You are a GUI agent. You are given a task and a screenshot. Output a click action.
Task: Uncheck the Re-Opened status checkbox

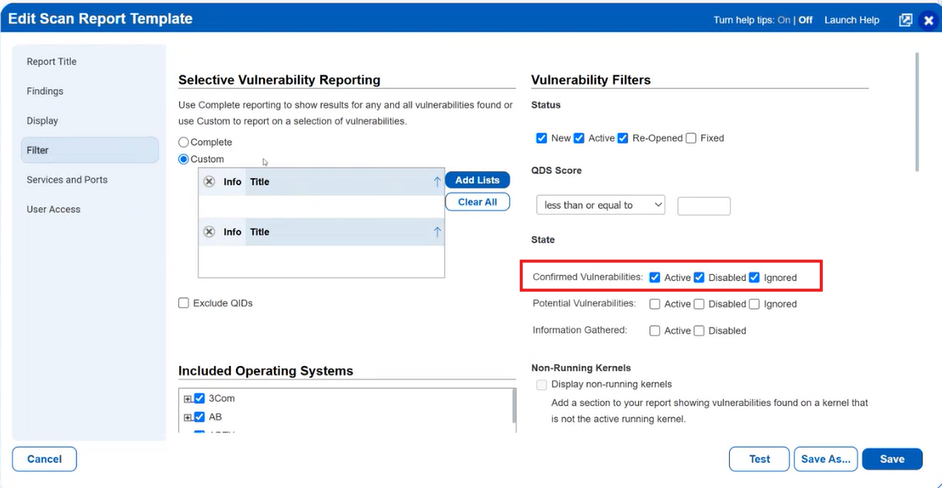coord(623,138)
